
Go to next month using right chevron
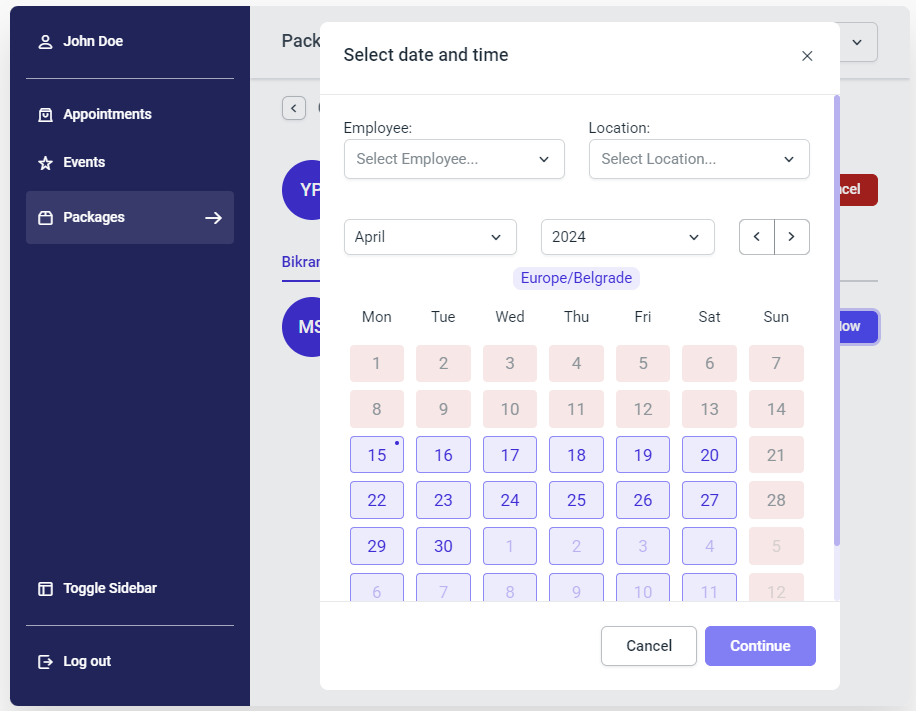[792, 237]
